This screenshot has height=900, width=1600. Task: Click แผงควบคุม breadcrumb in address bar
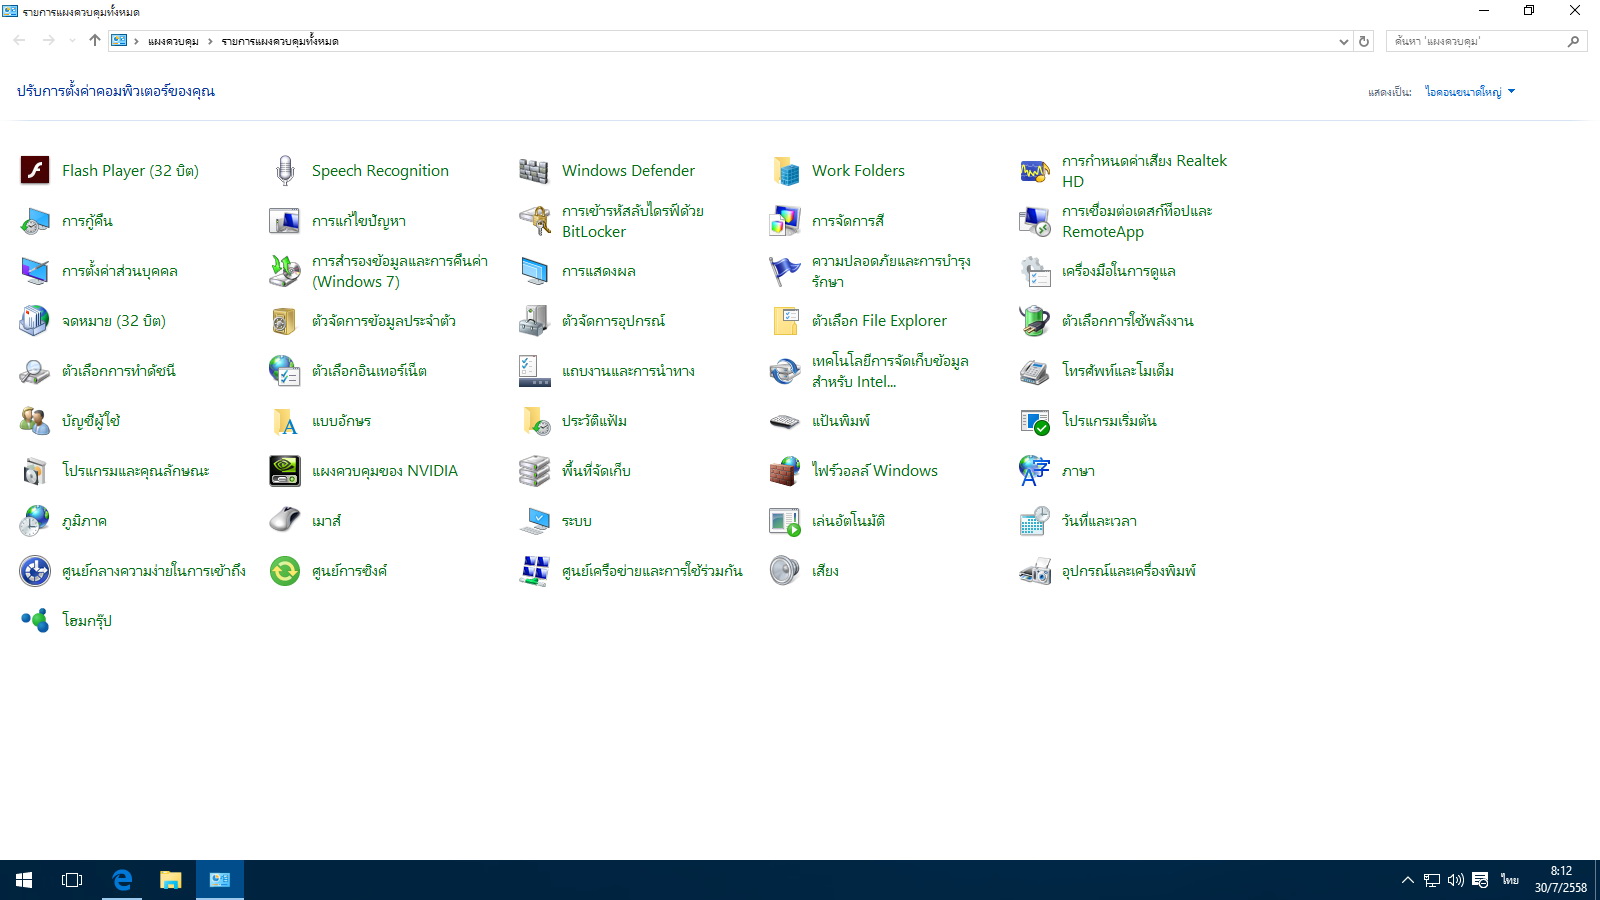click(173, 41)
